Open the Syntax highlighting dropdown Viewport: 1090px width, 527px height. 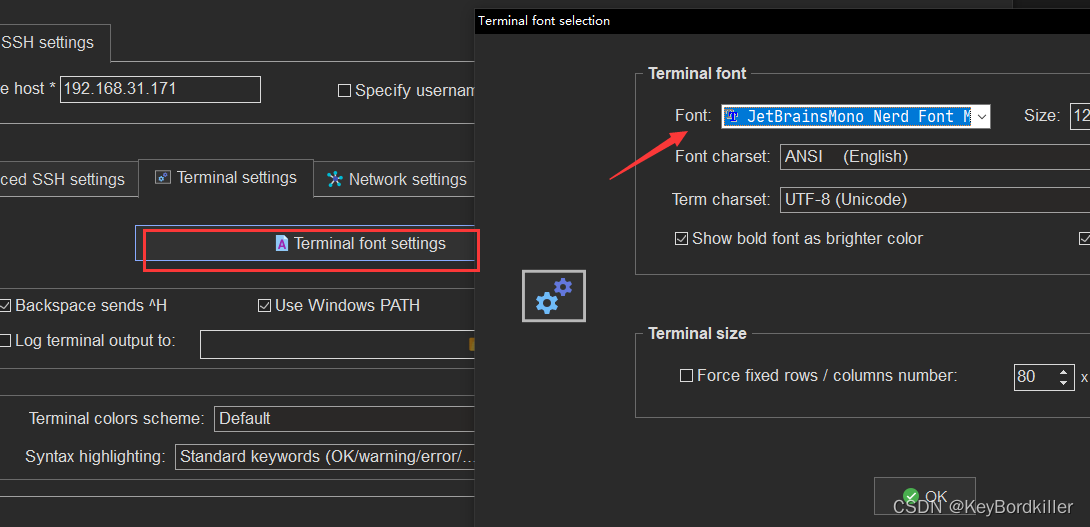tap(325, 457)
